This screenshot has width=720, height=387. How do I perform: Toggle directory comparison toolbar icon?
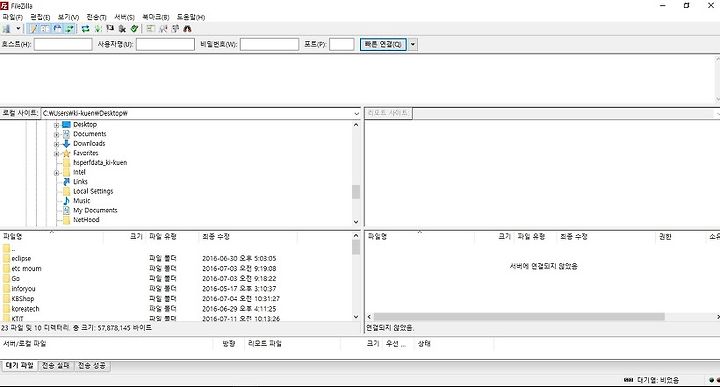(x=163, y=29)
